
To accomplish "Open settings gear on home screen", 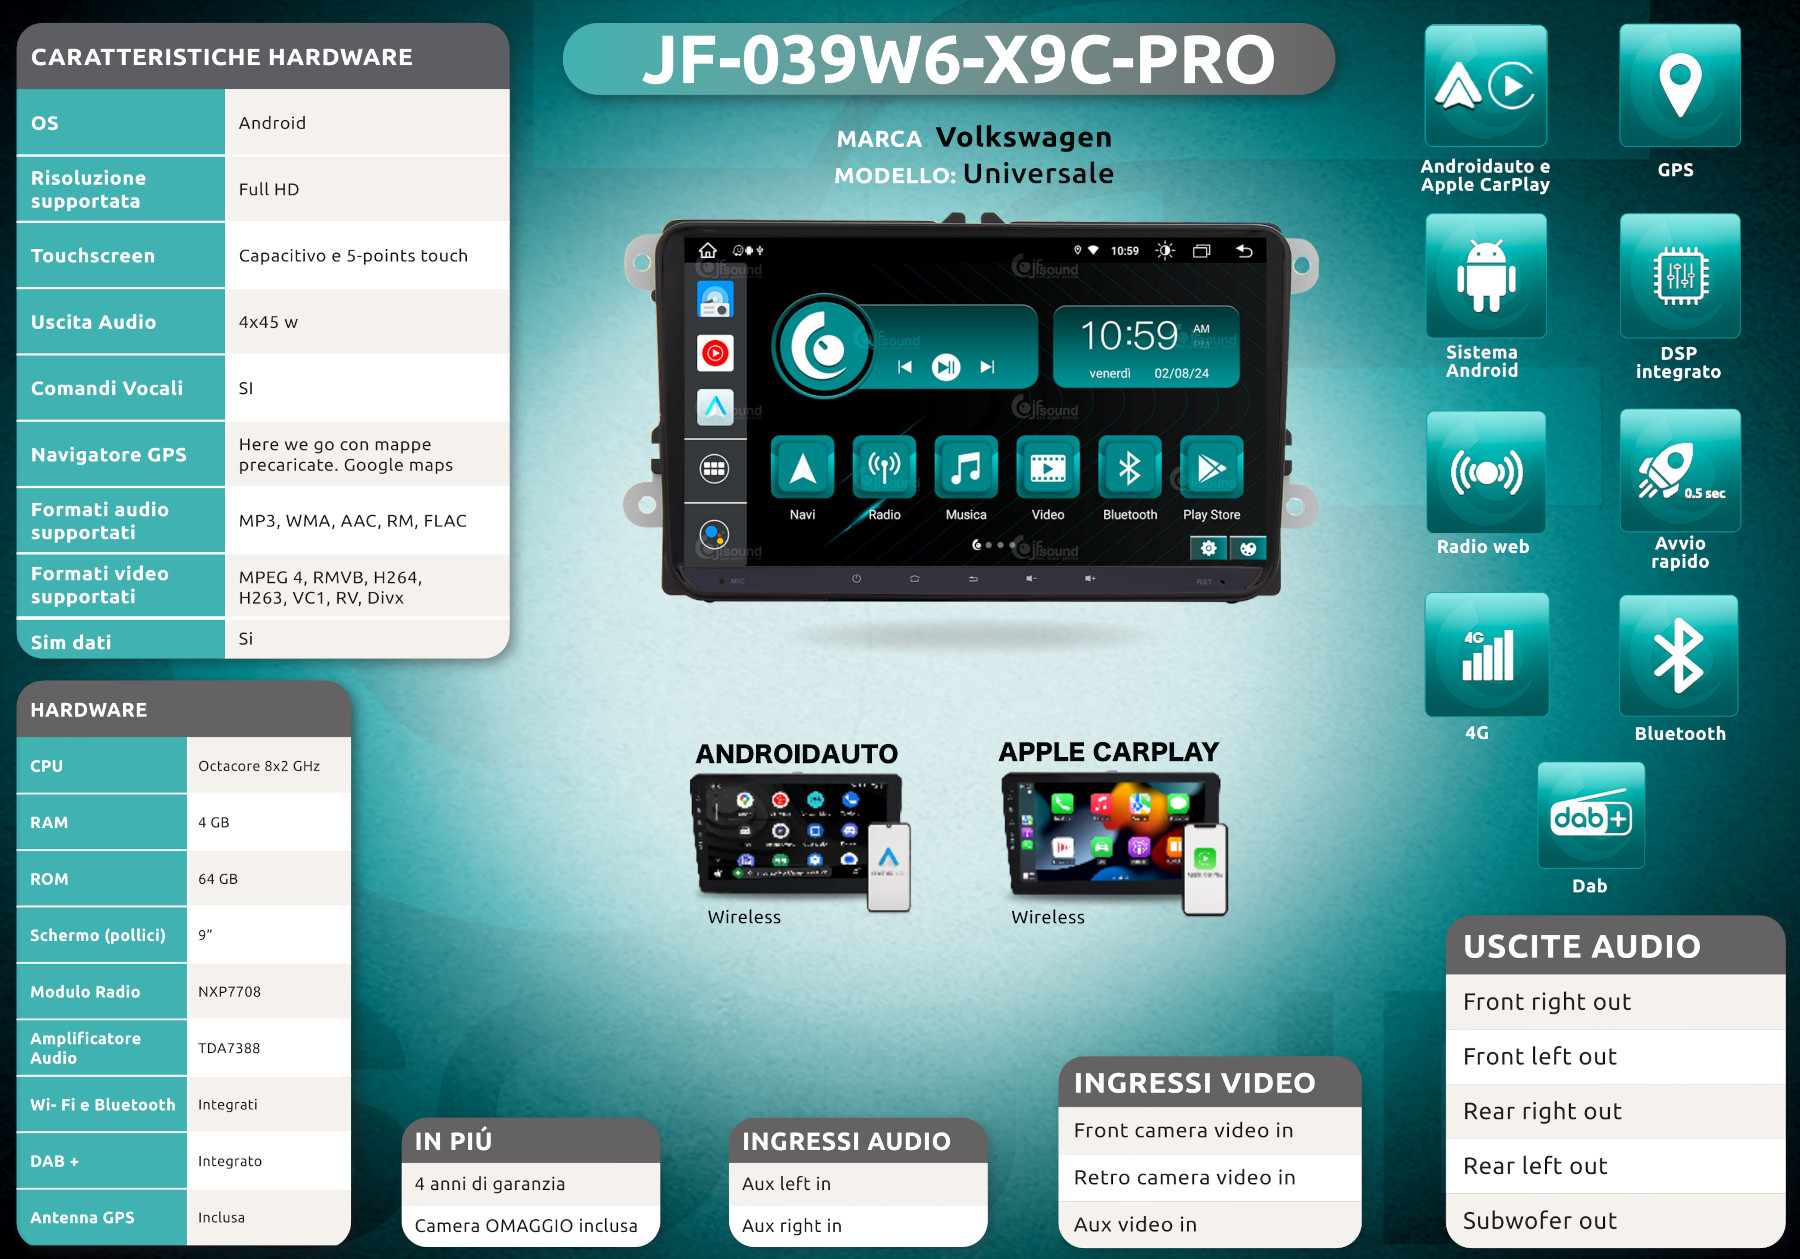I will (1208, 548).
